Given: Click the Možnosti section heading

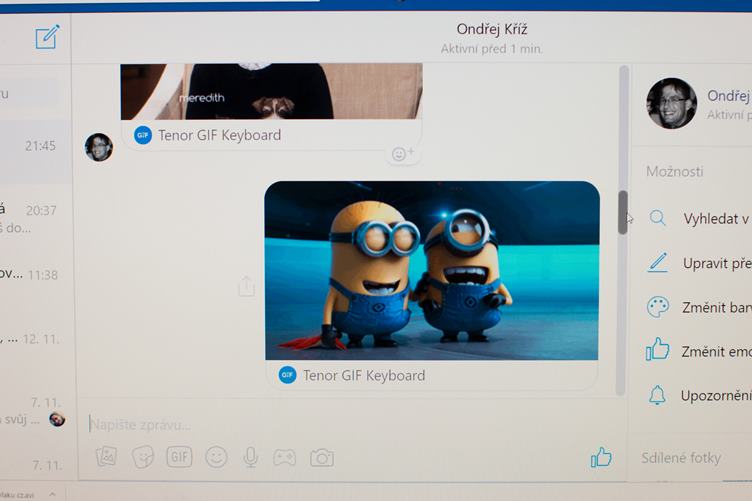Looking at the screenshot, I should [674, 171].
